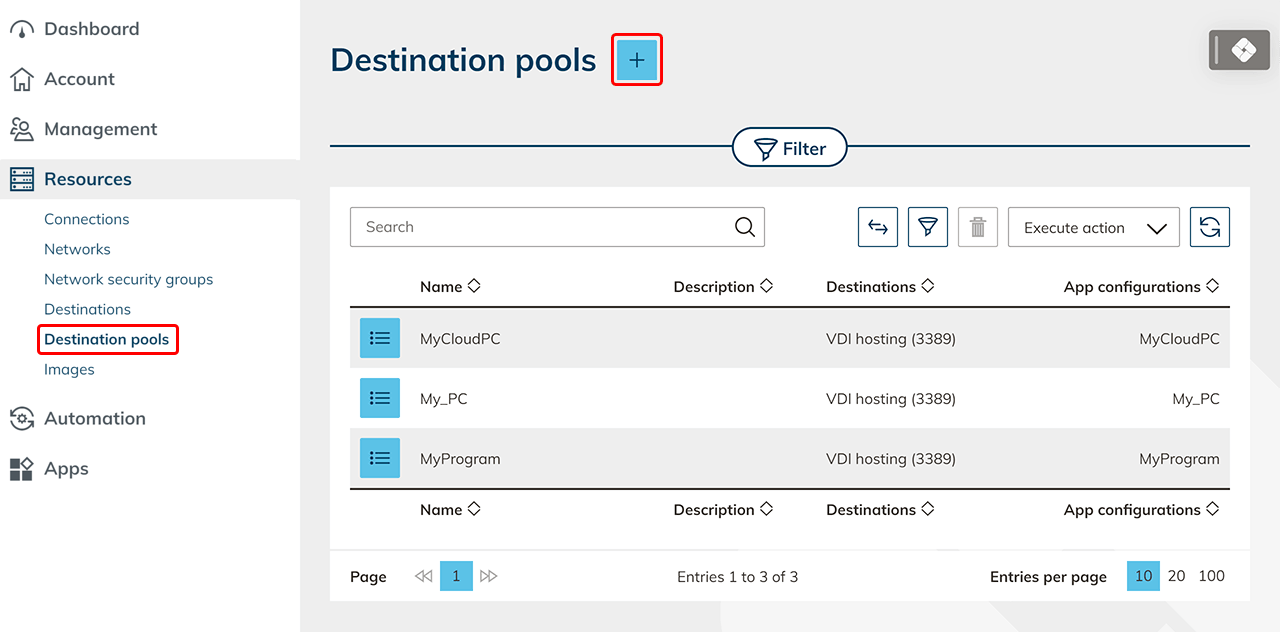
Task: Open the Images link in sidebar
Action: click(x=69, y=369)
